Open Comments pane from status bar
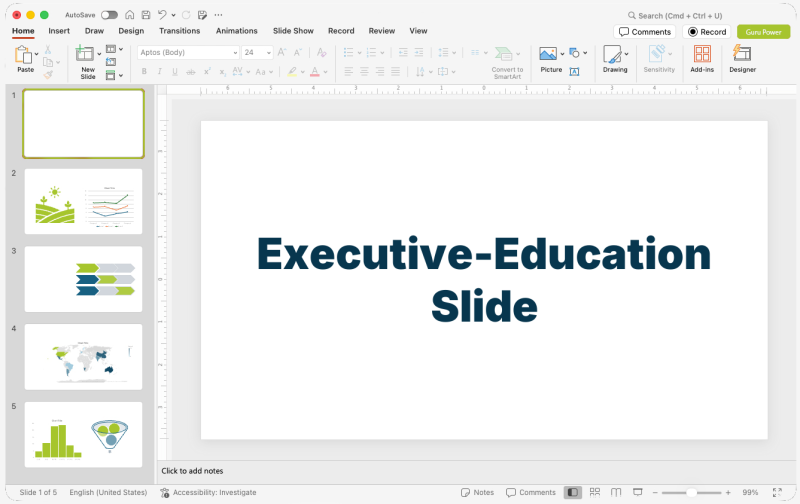Screen dimensions: 800x504 coord(531,492)
